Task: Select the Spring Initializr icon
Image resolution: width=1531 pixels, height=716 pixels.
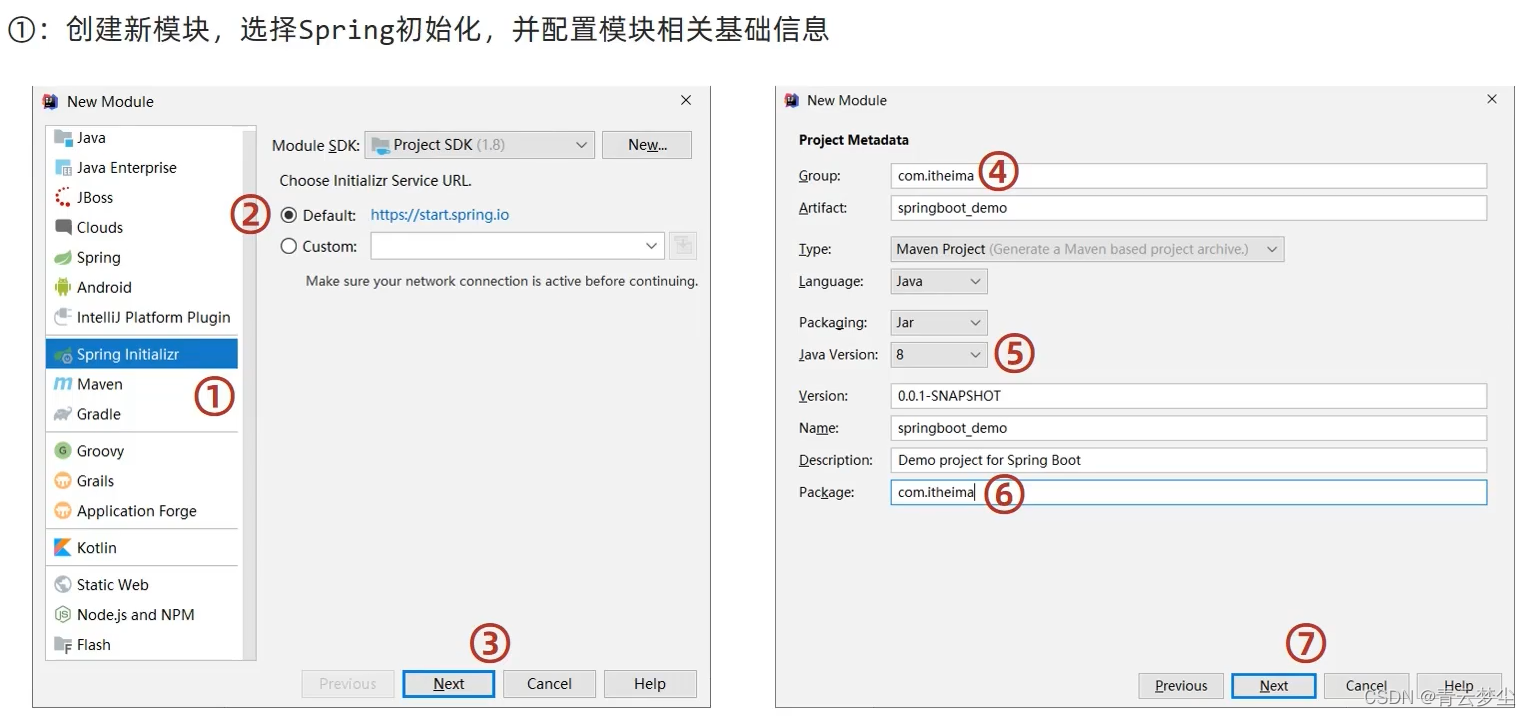Action: point(63,355)
